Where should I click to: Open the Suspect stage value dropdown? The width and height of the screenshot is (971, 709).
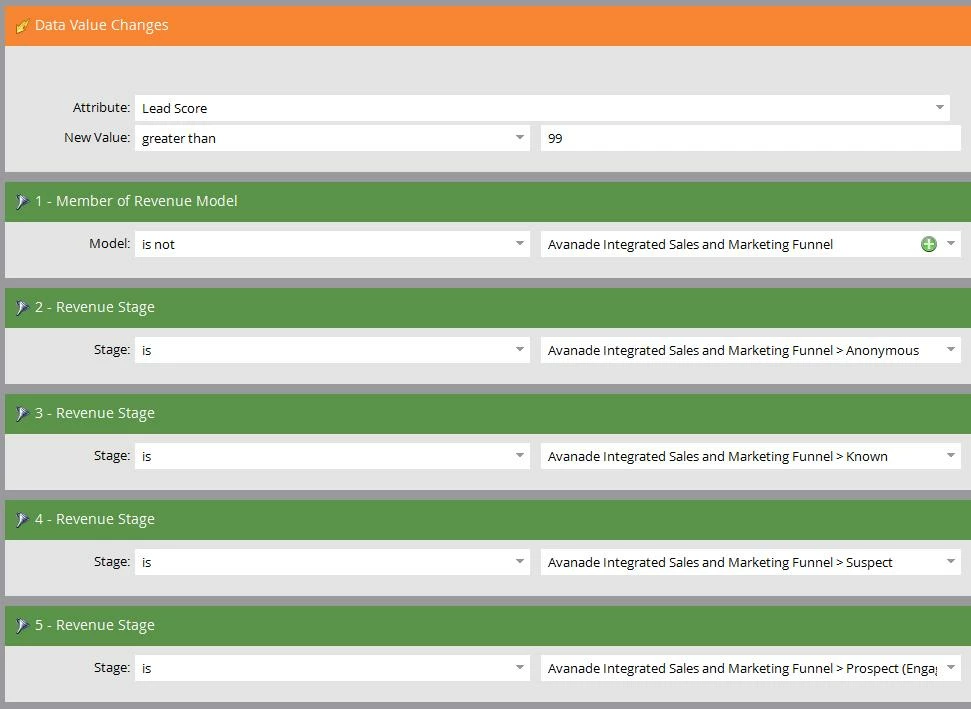951,561
